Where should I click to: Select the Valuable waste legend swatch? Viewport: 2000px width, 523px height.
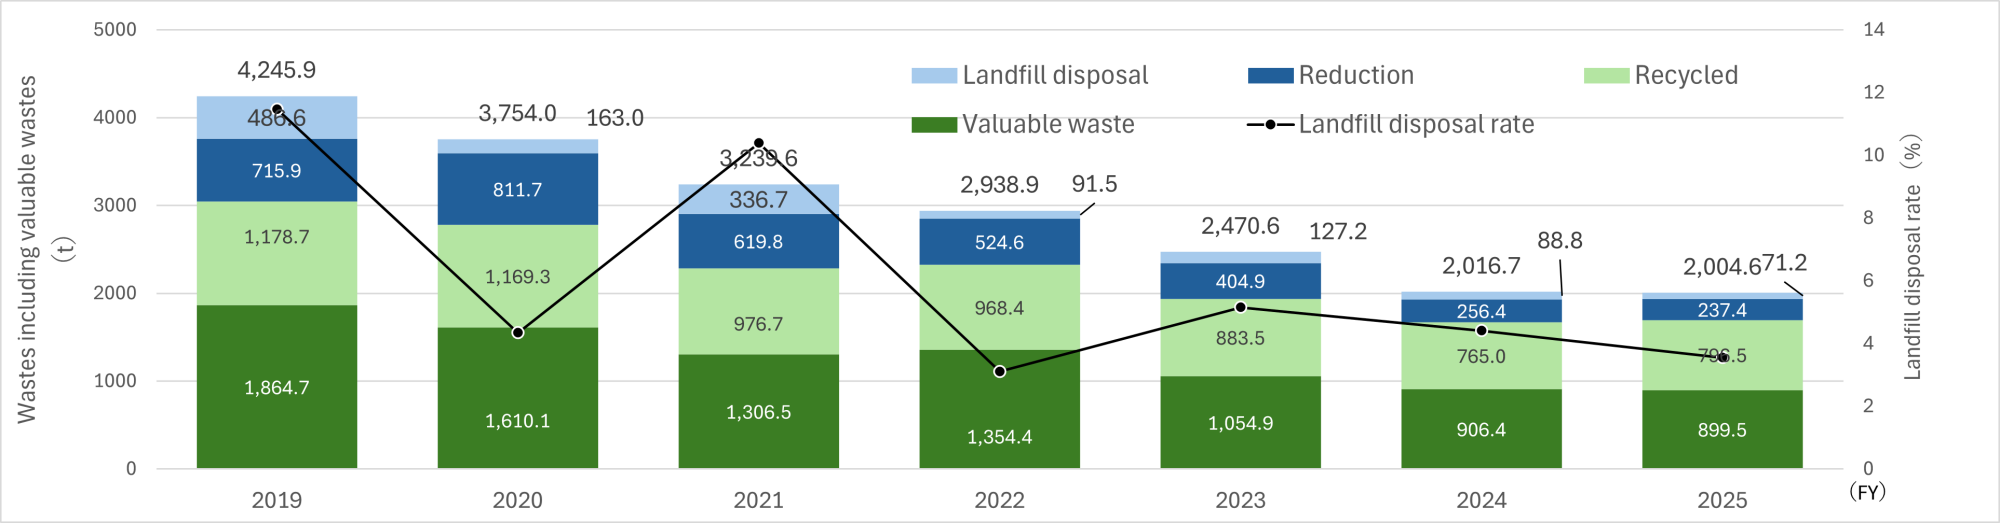[x=934, y=125]
